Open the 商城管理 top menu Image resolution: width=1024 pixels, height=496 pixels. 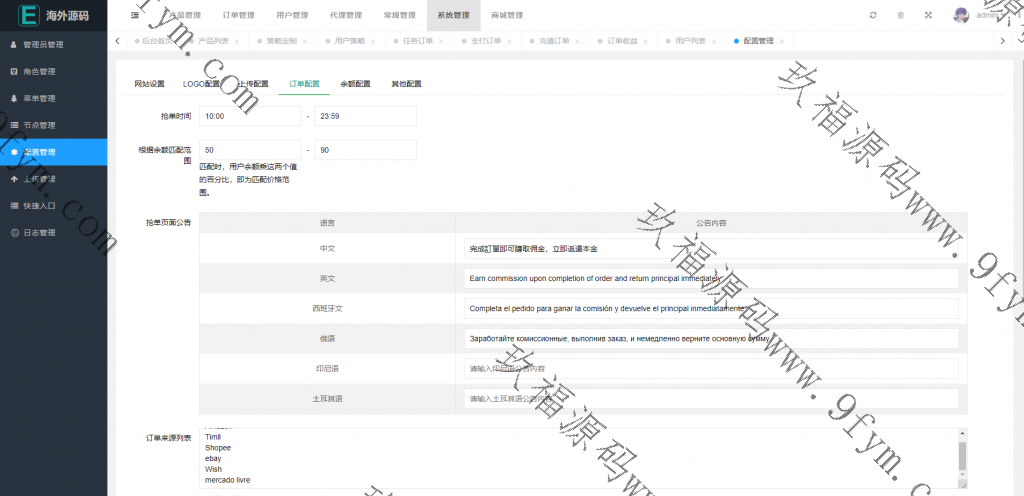tap(507, 16)
